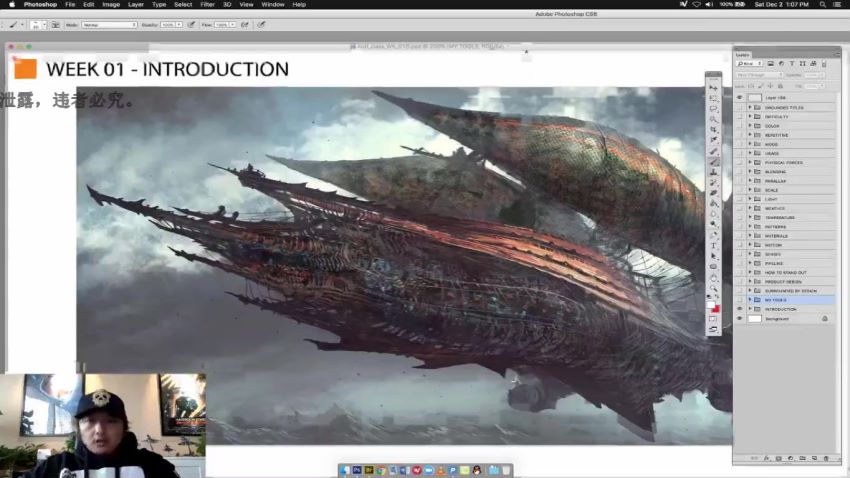Screen dimensions: 850x478
Task: Select the Zoom tool
Action: [x=713, y=288]
